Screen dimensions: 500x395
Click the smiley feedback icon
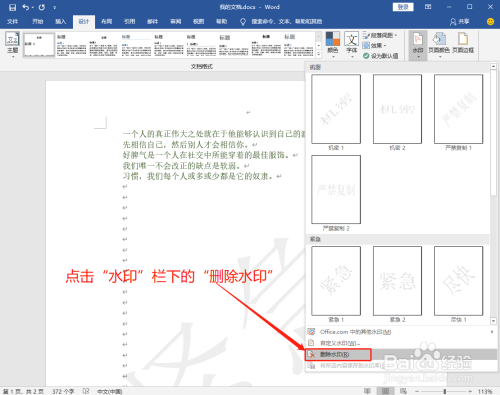pyautogui.click(x=490, y=22)
